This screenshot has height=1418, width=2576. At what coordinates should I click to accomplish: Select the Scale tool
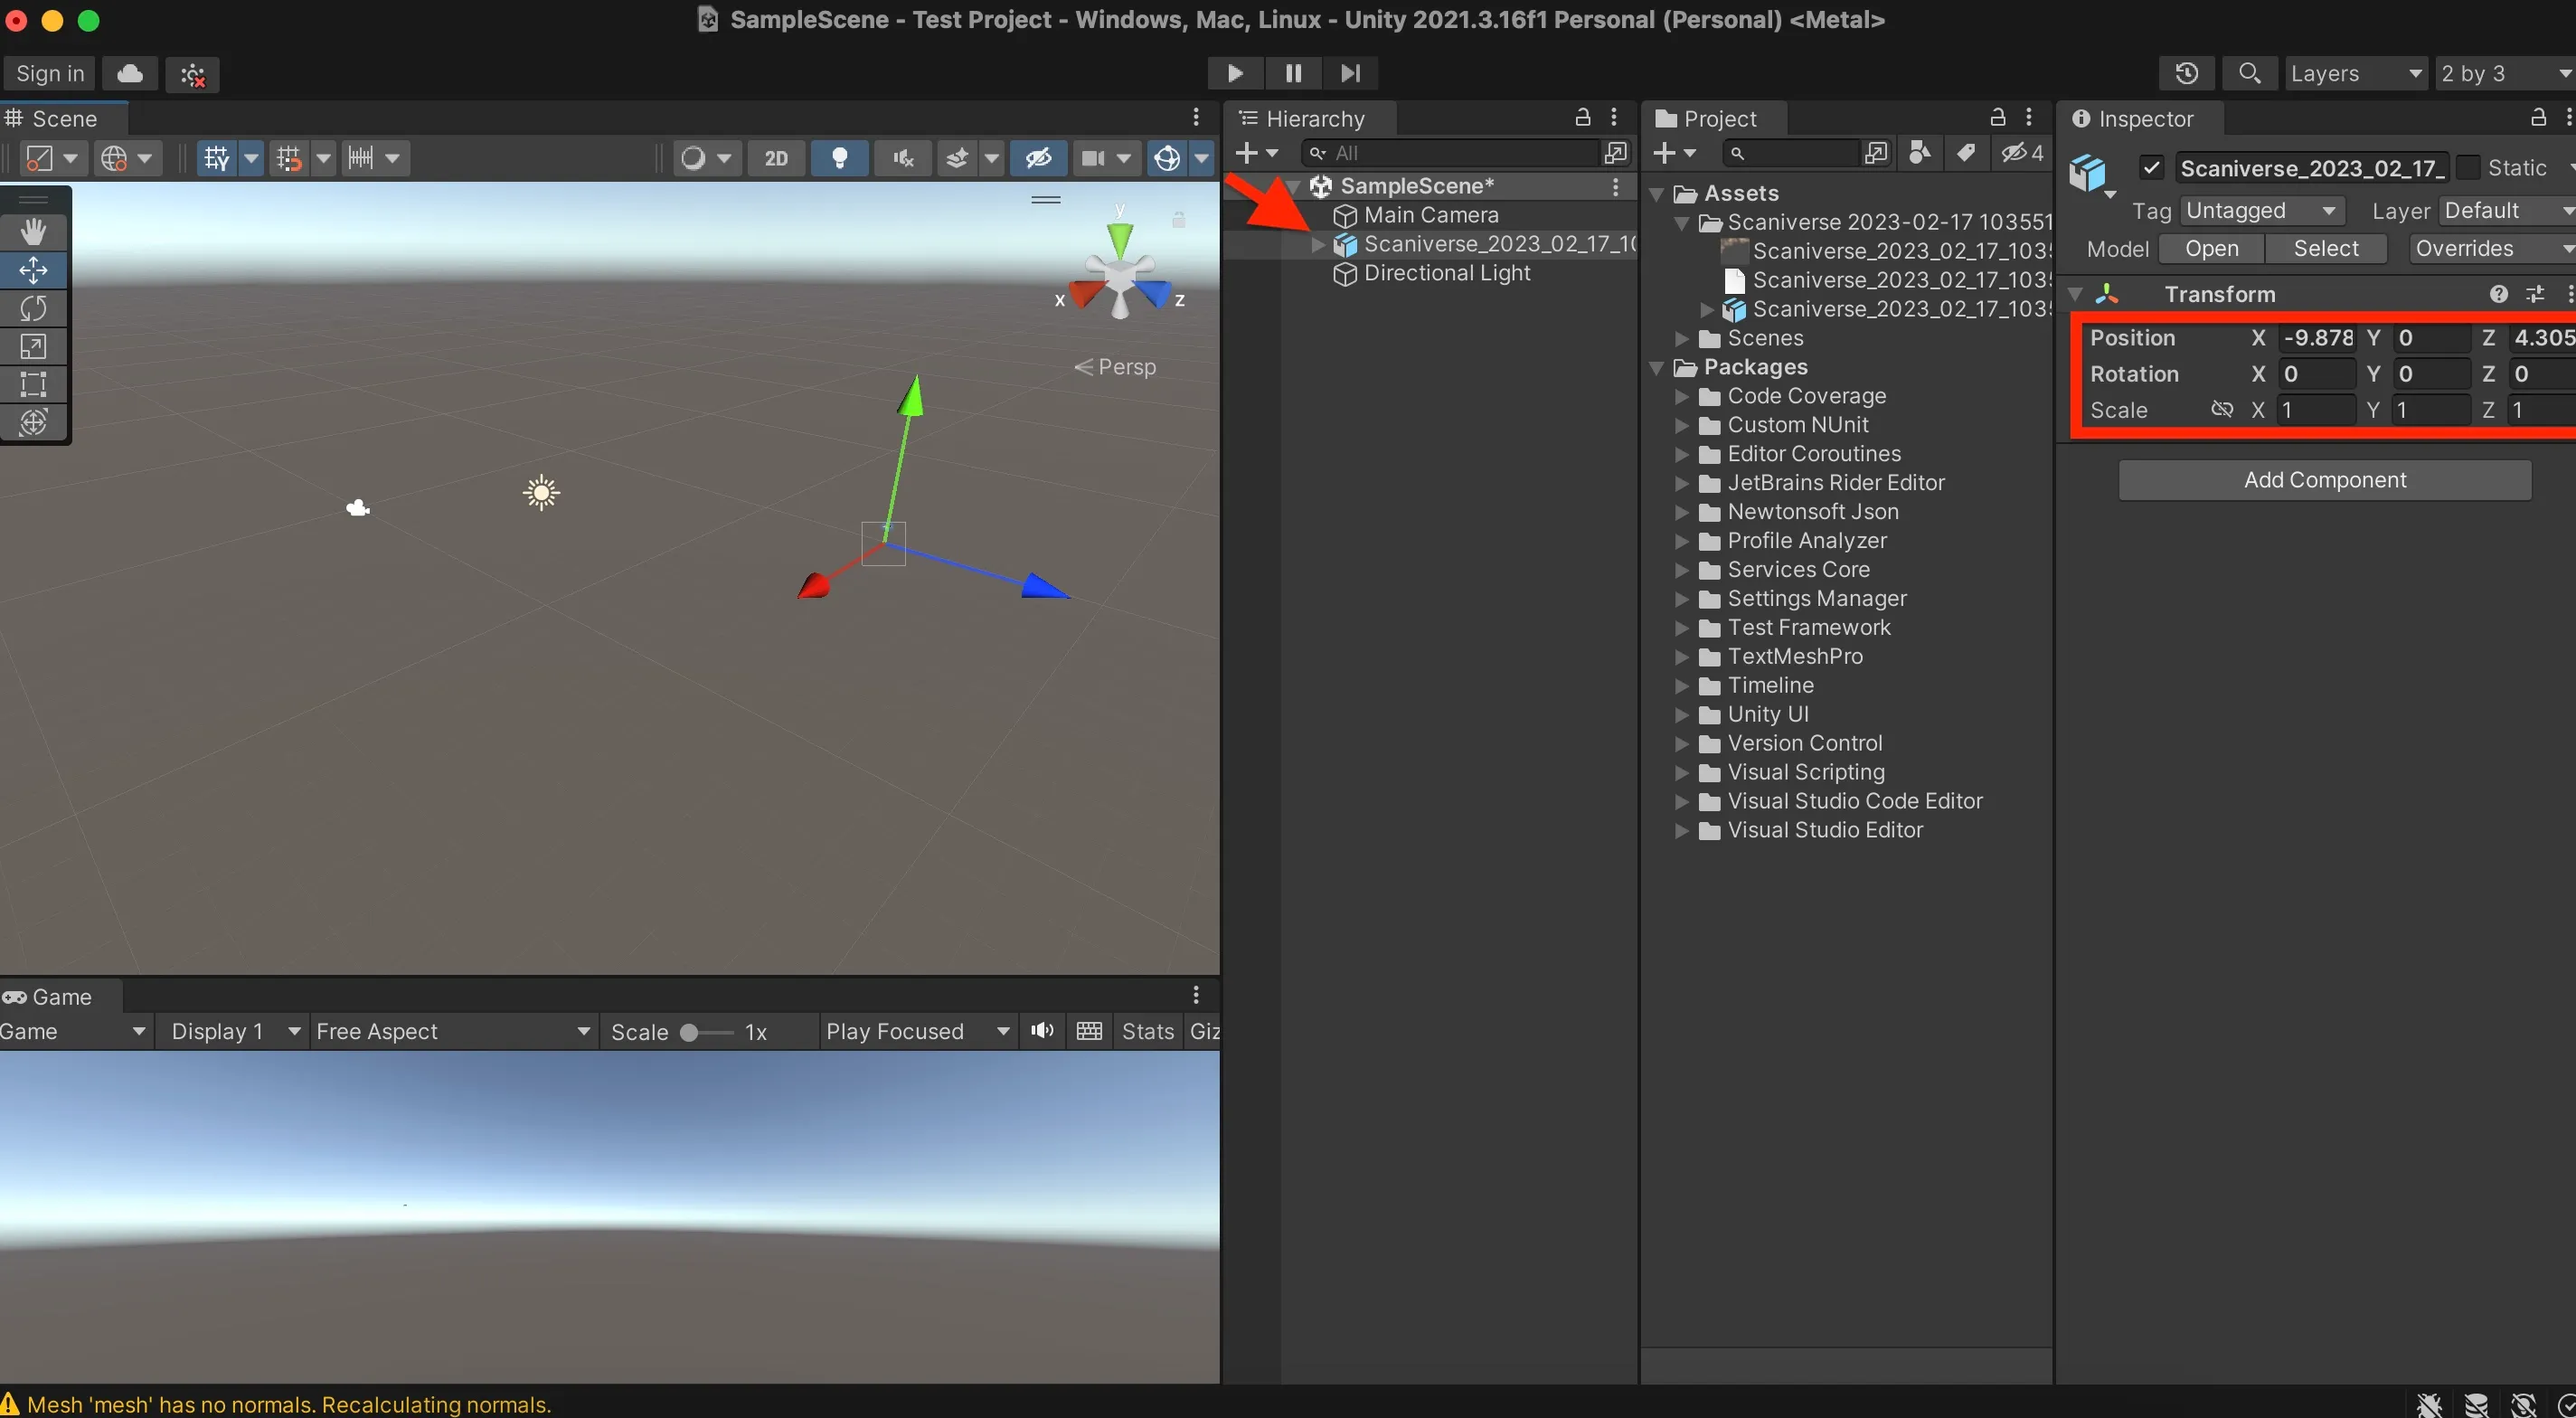[x=33, y=346]
